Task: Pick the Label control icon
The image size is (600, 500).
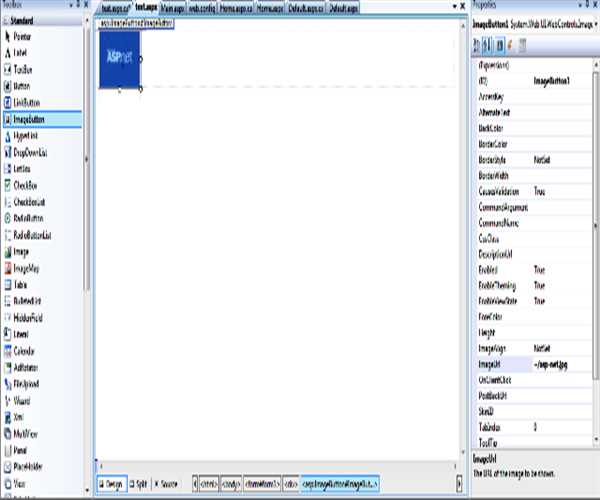Action: (x=8, y=50)
